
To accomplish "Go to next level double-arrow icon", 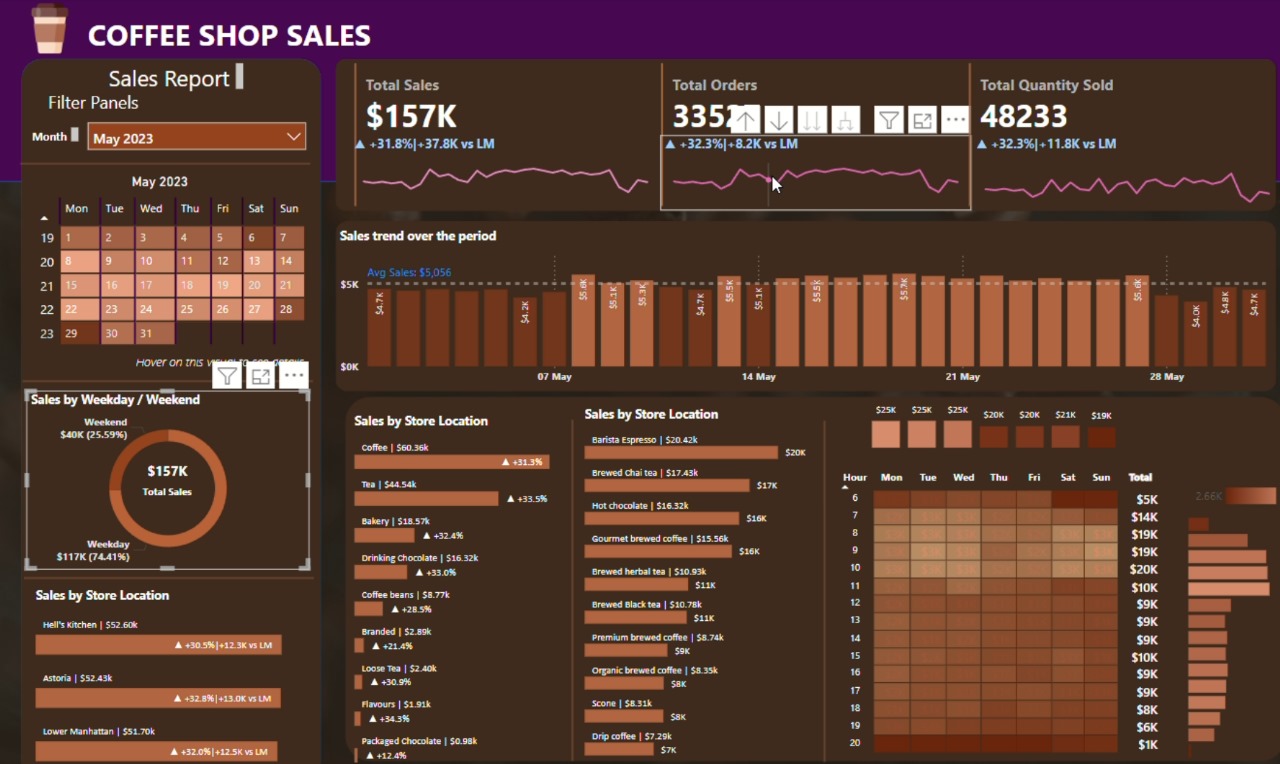I will coord(812,120).
